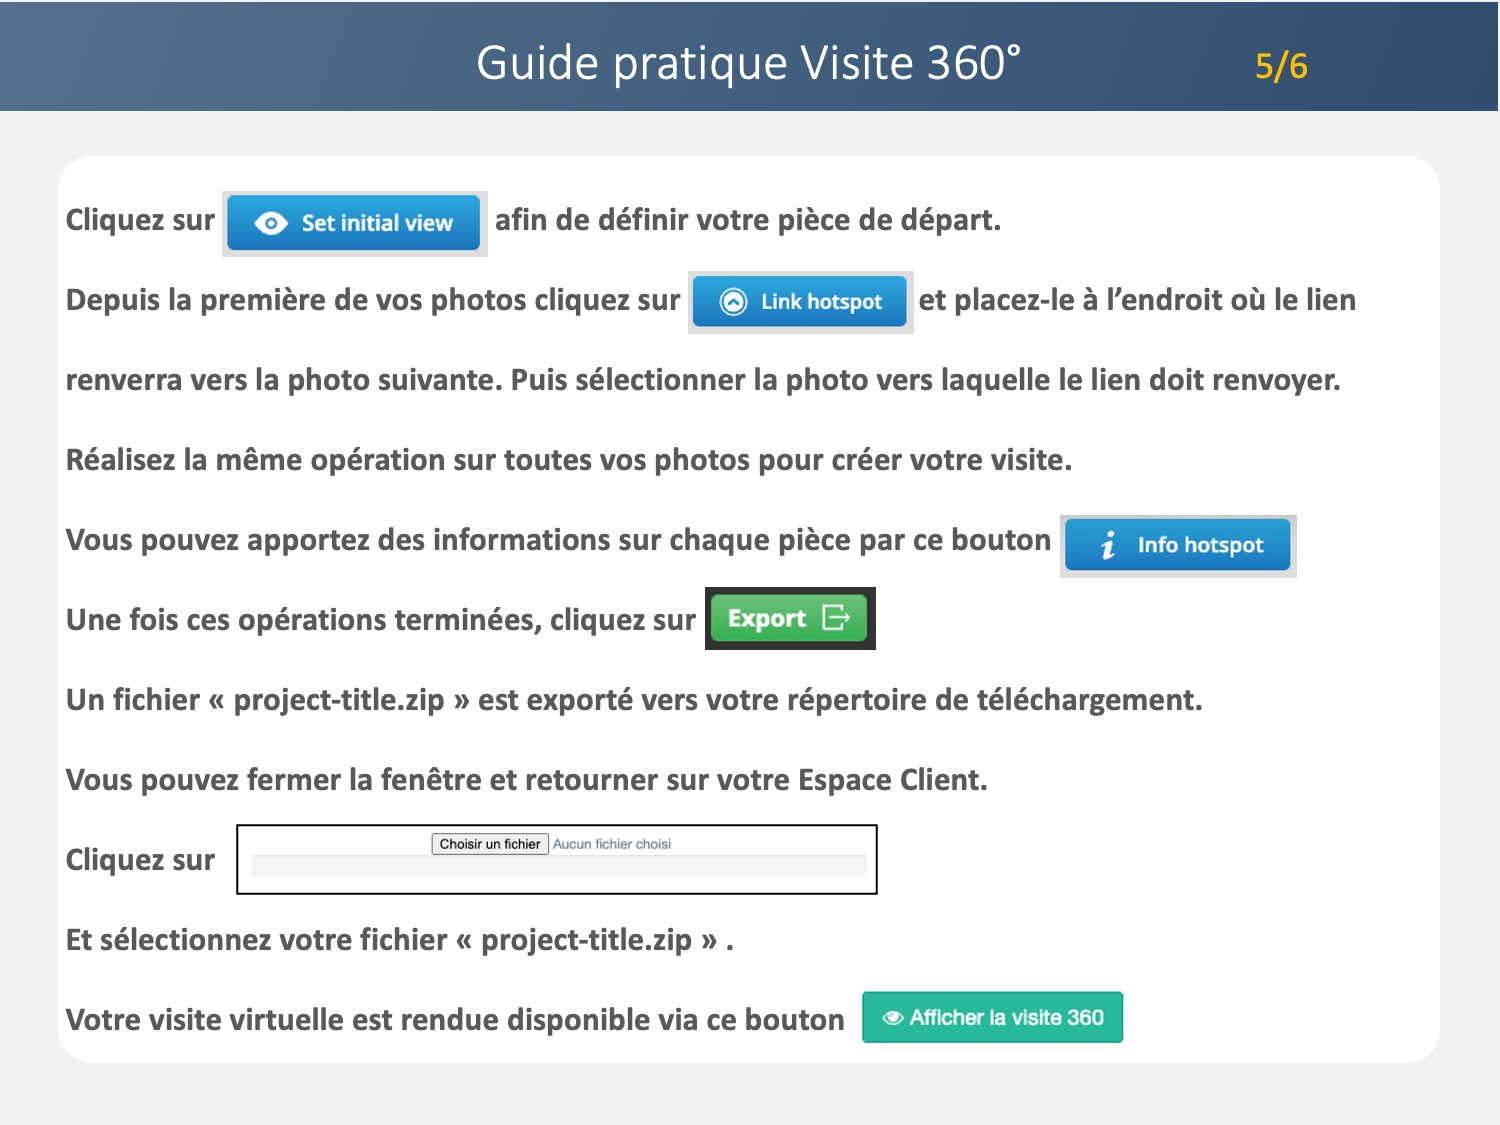Click the Info hotspot button
The image size is (1500, 1125).
pos(1178,545)
